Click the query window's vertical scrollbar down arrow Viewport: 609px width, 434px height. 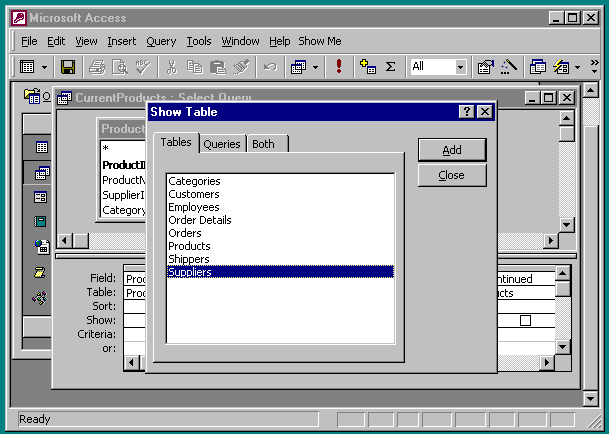[567, 225]
